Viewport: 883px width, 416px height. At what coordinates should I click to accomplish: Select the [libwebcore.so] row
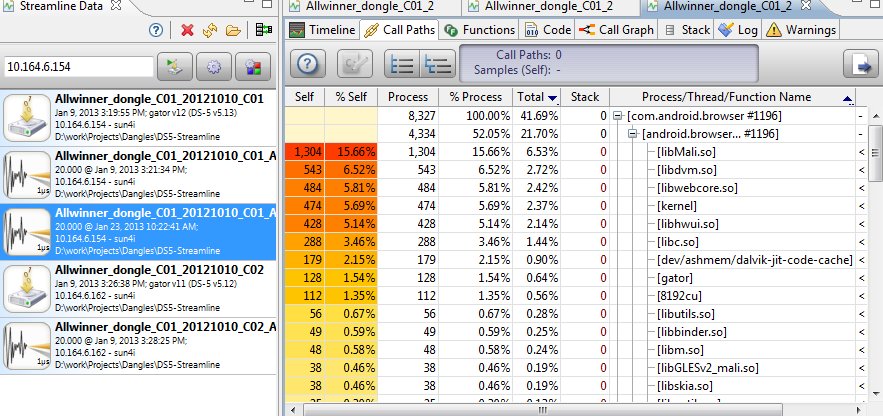coord(576,188)
